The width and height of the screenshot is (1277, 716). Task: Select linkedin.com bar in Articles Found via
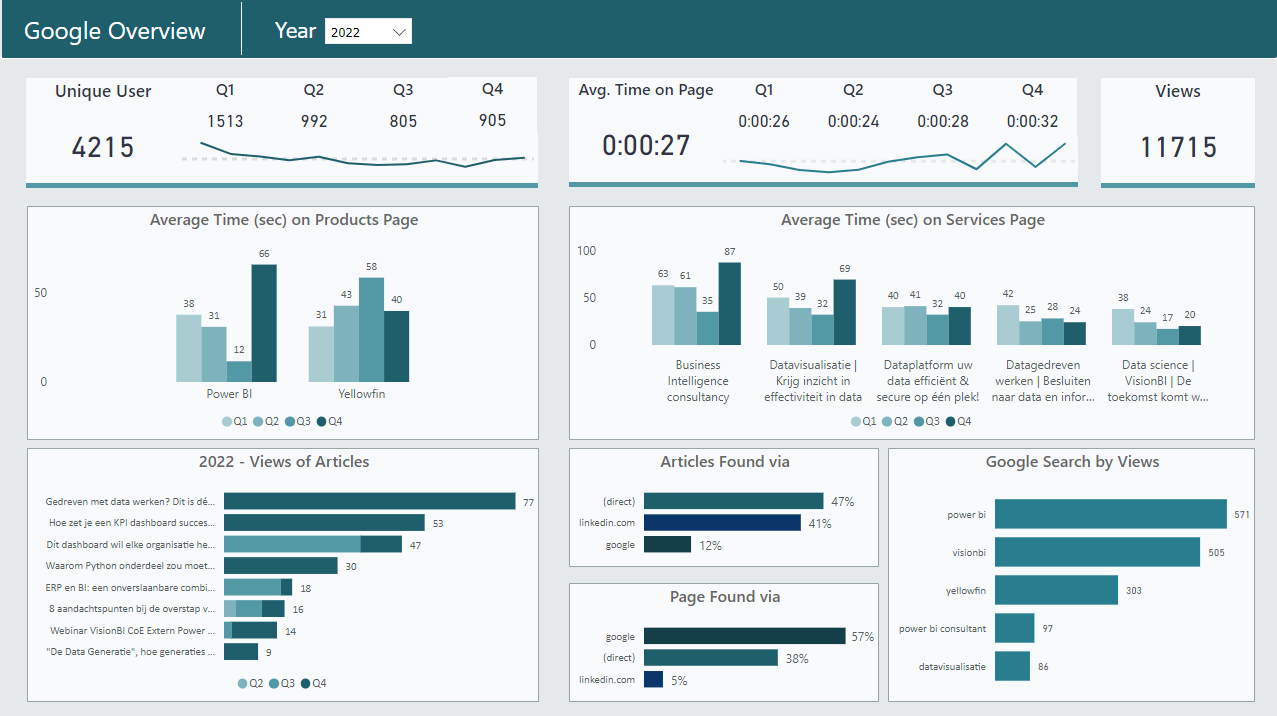point(722,523)
